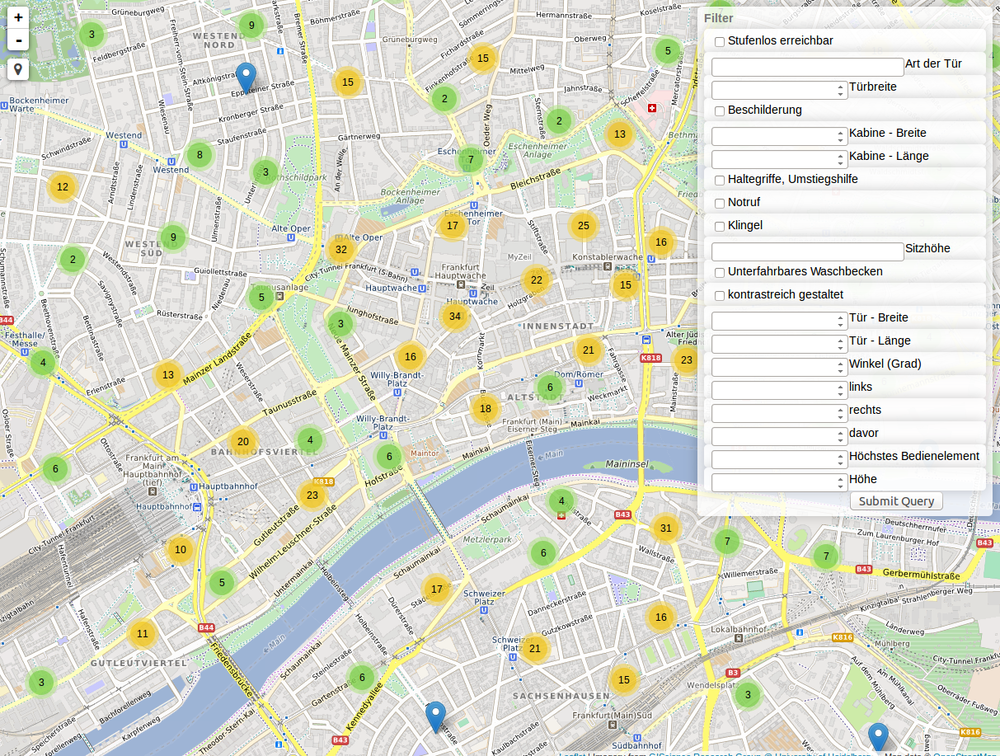The image size is (1000, 756).
Task: Click the Höchstes Bedienelement number spinner
Action: point(840,459)
